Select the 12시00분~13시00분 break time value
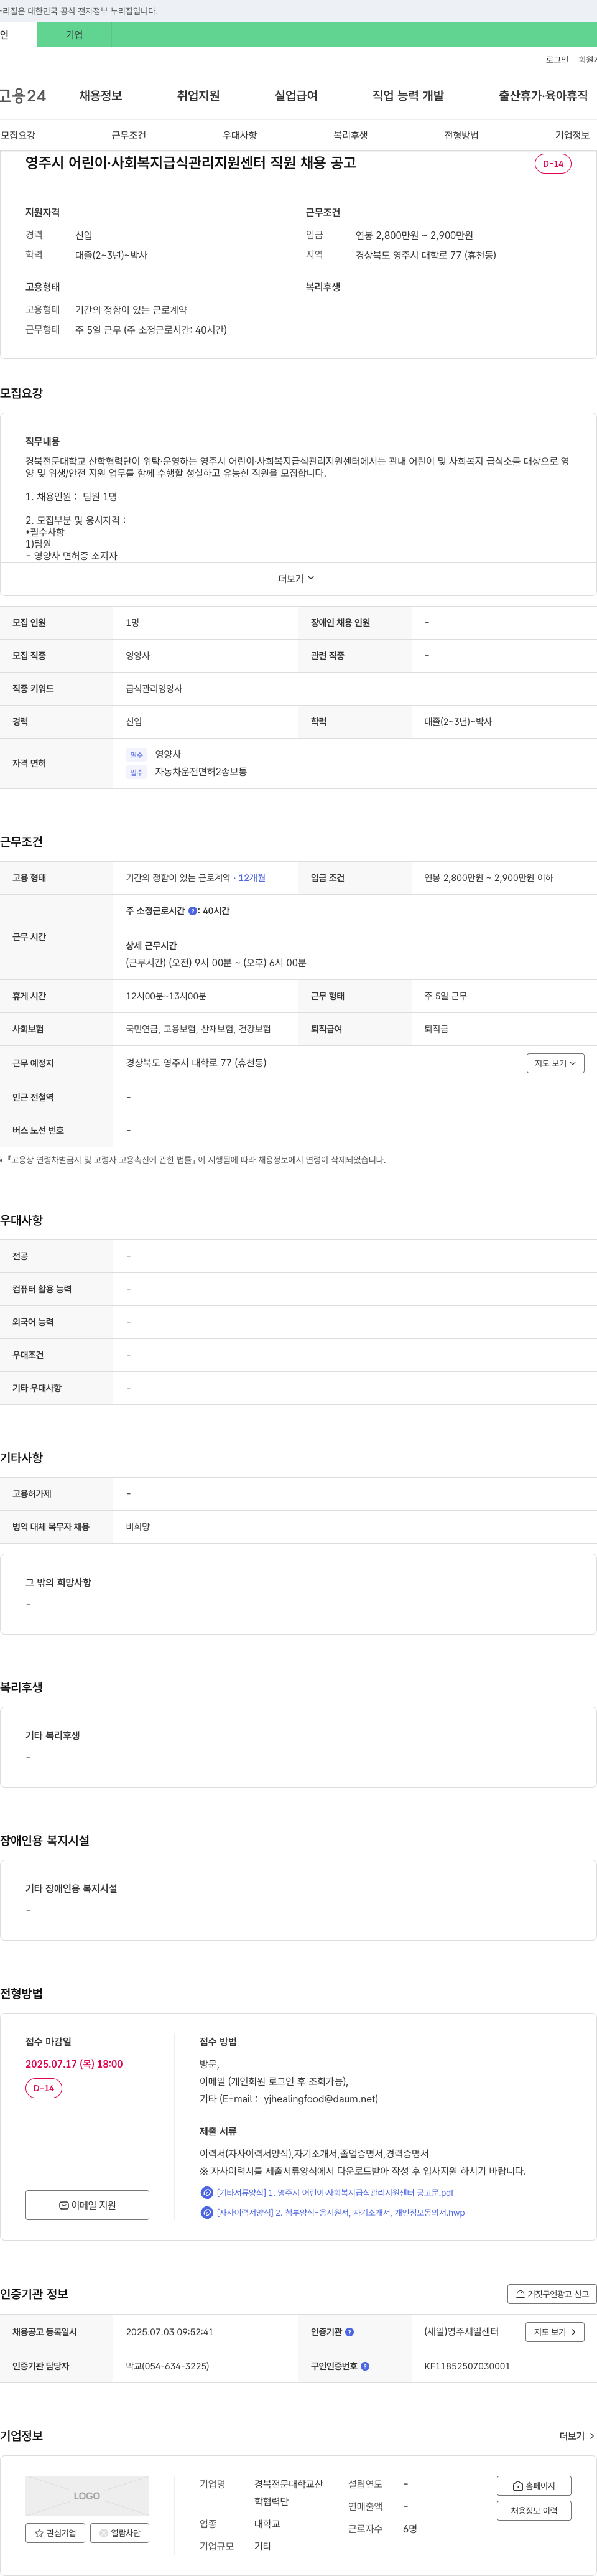597x2576 pixels. pos(166,996)
